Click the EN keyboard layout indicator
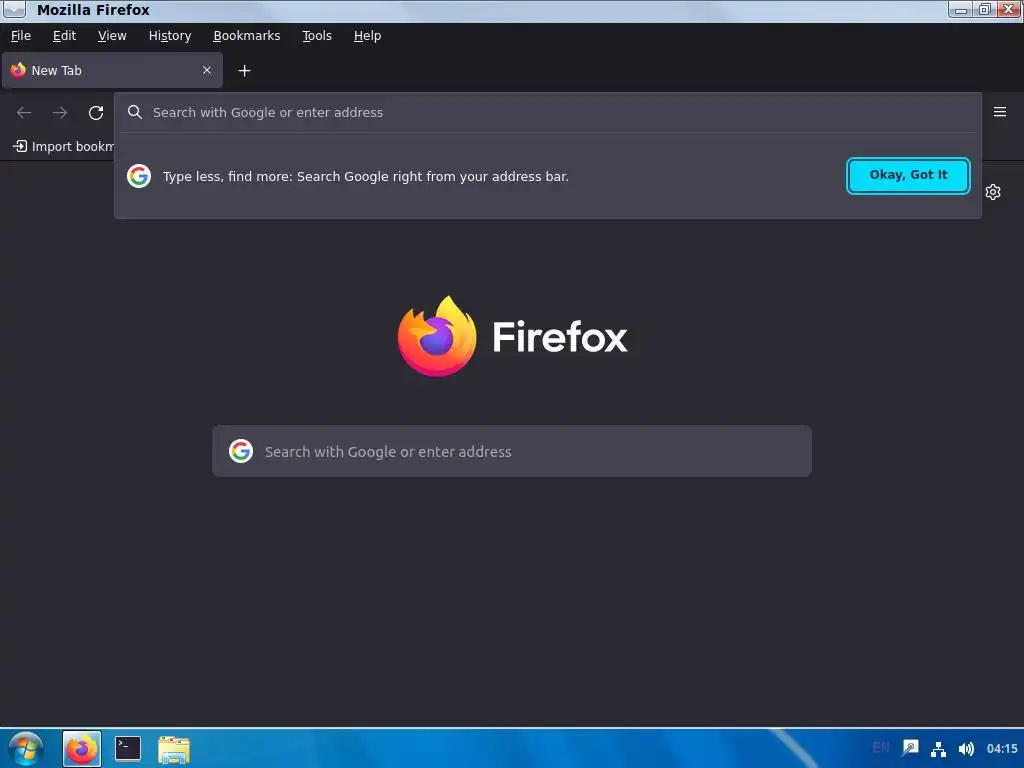Image resolution: width=1024 pixels, height=768 pixels. (880, 748)
